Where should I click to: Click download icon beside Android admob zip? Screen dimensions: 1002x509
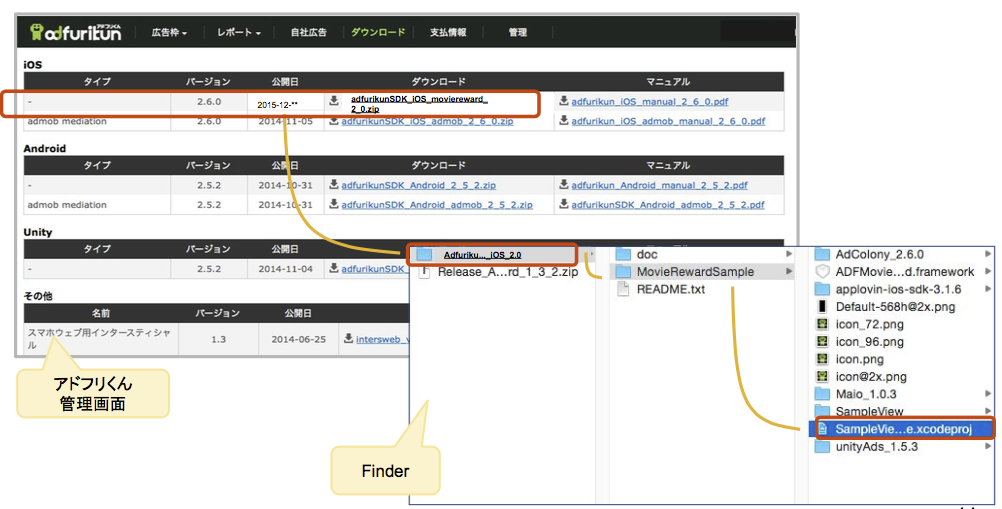334,204
